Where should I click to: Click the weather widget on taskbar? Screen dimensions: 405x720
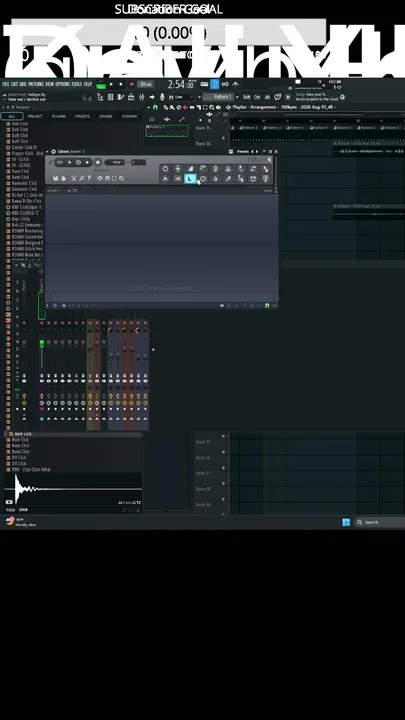20,522
